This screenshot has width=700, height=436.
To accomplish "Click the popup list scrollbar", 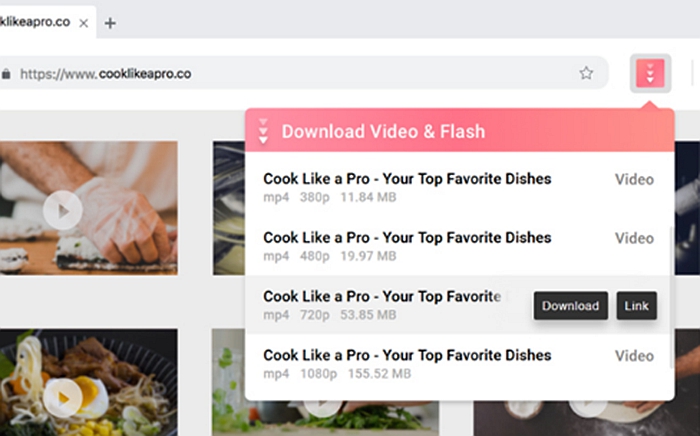I will click(x=672, y=297).
